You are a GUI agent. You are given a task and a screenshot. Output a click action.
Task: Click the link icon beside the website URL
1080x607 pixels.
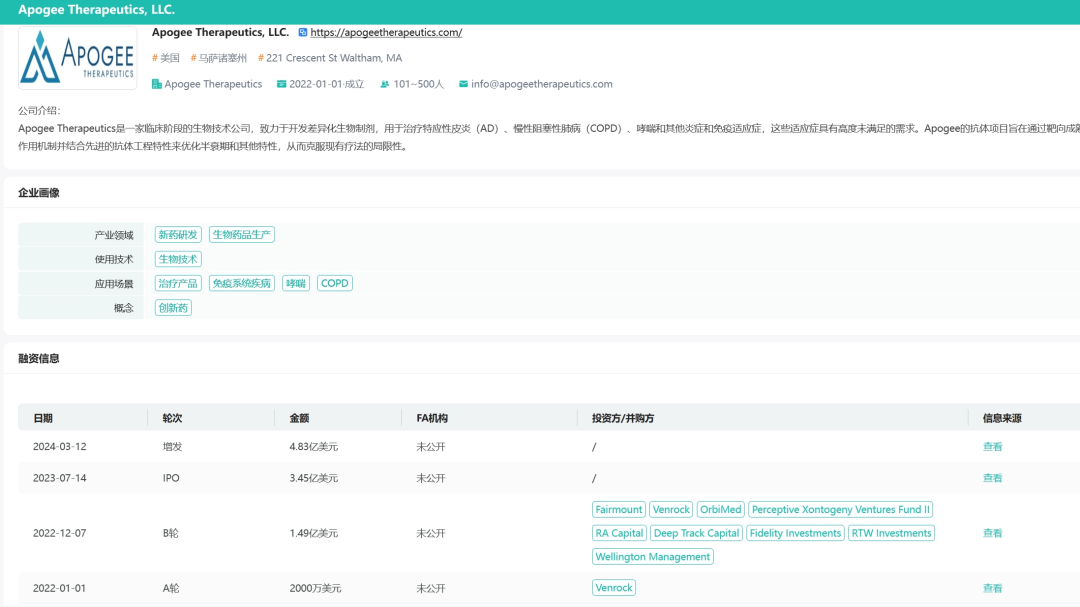point(303,32)
